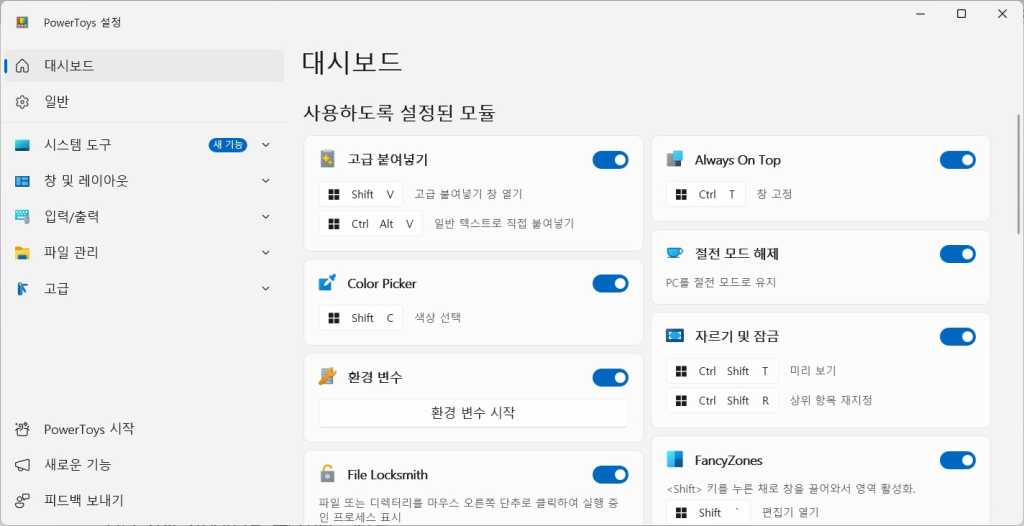Click the 새로운 기능 megaphone icon

22,465
